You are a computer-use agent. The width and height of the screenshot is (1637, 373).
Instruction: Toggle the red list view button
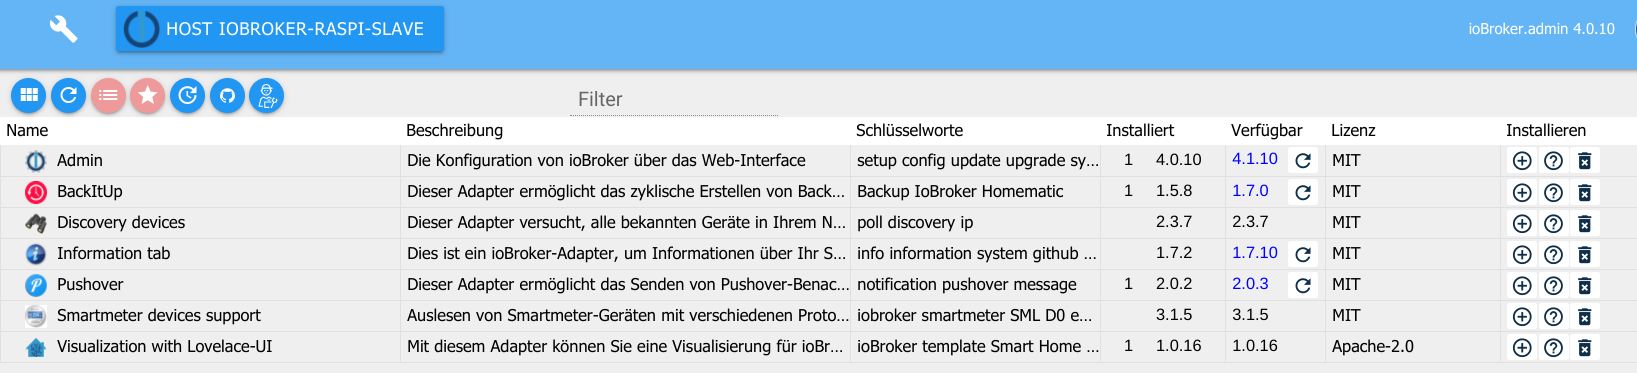108,95
